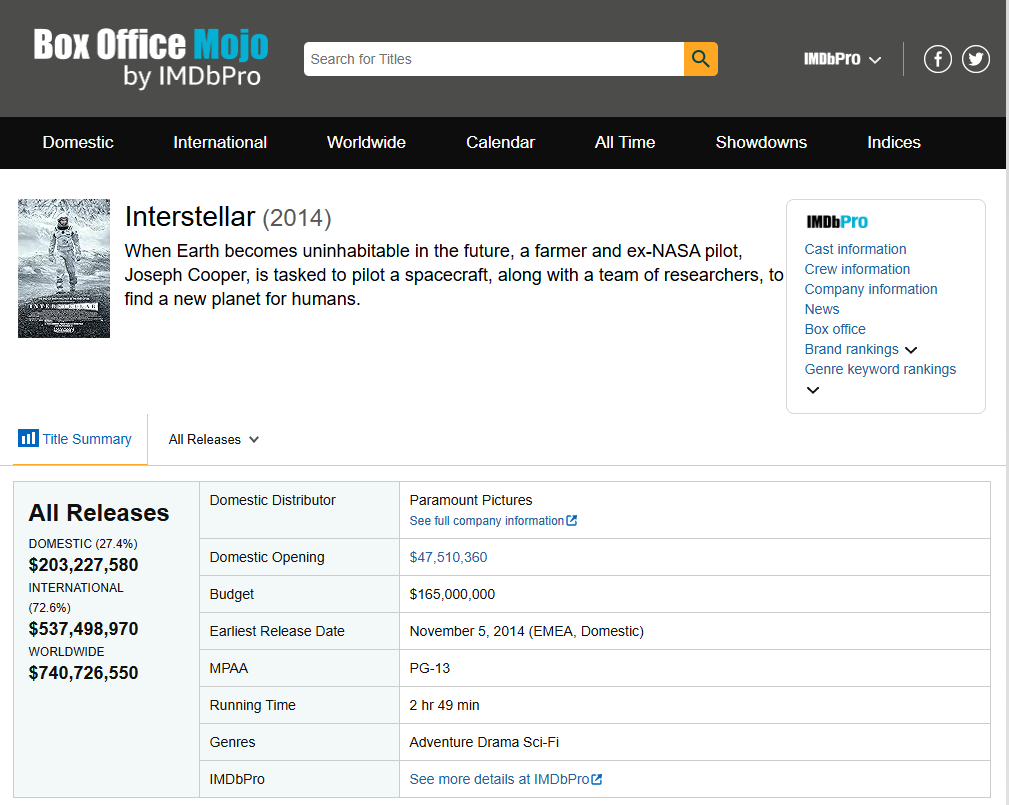Screen dimensions: 1009x805
Task: Click the Interstellar (2014) title heading
Action: tap(228, 217)
